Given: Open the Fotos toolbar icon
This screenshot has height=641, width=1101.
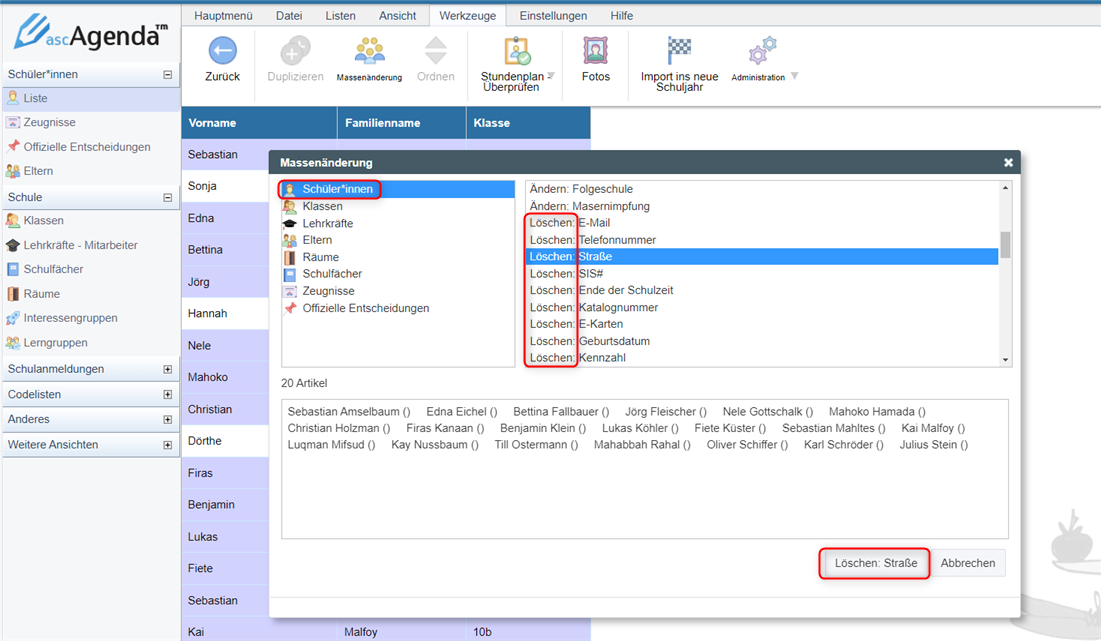Looking at the screenshot, I should tap(595, 51).
